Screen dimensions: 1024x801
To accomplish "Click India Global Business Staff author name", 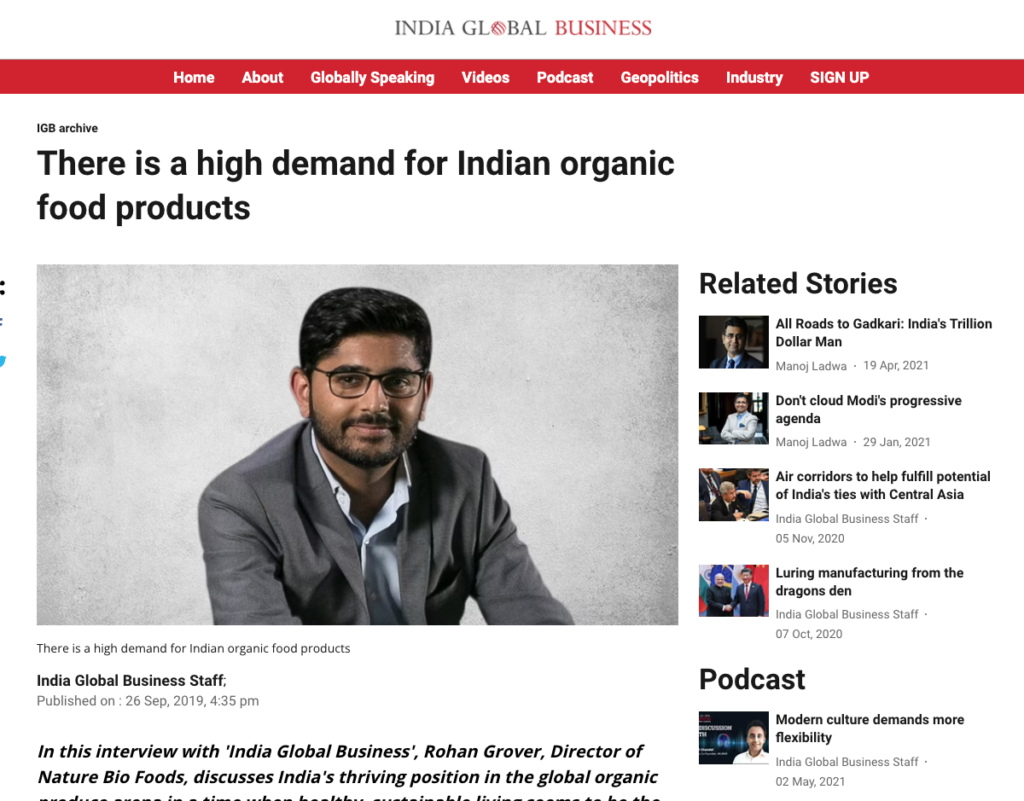I will click(130, 680).
